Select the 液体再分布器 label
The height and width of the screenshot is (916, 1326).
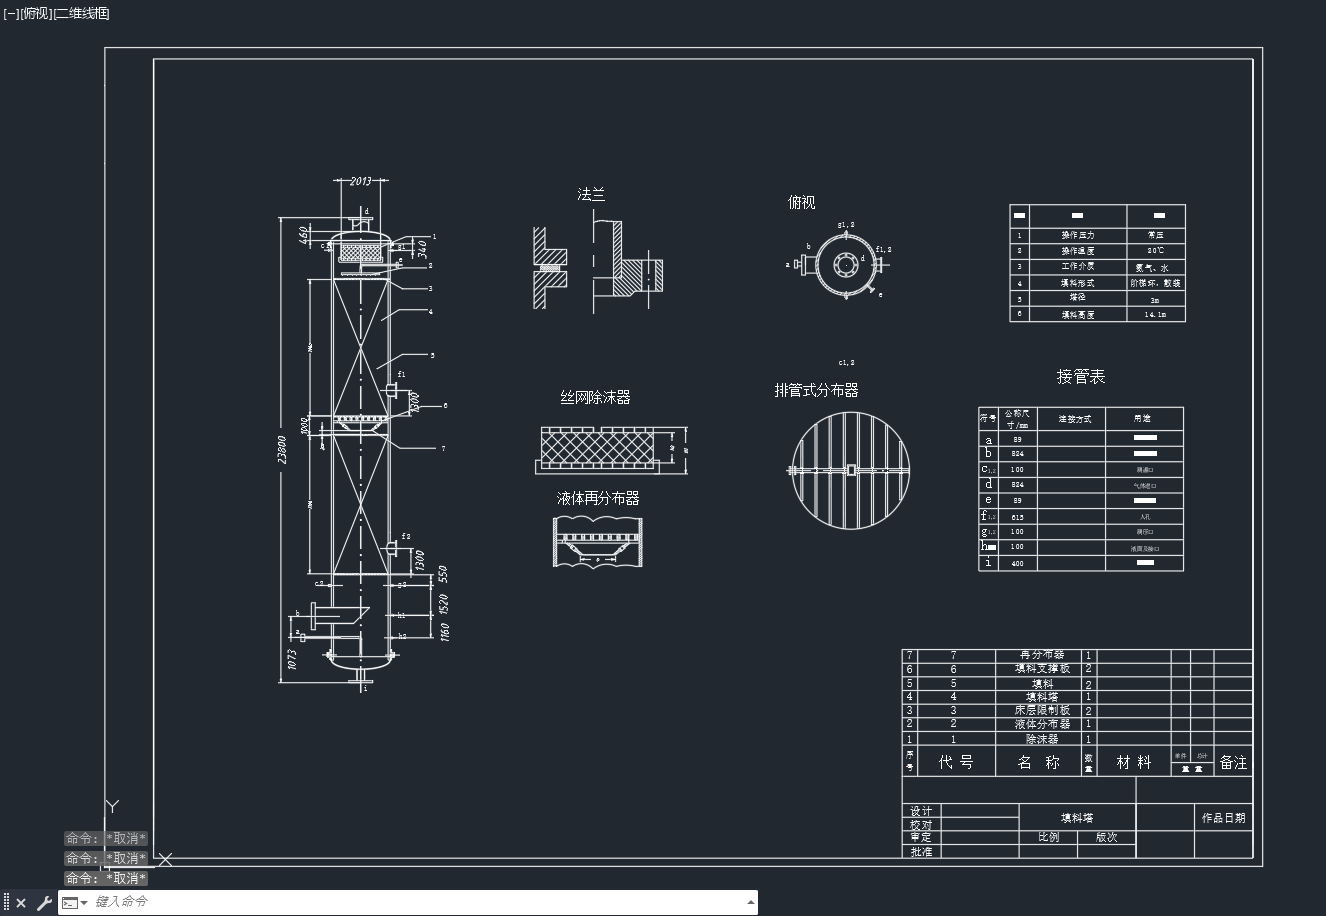click(x=598, y=498)
